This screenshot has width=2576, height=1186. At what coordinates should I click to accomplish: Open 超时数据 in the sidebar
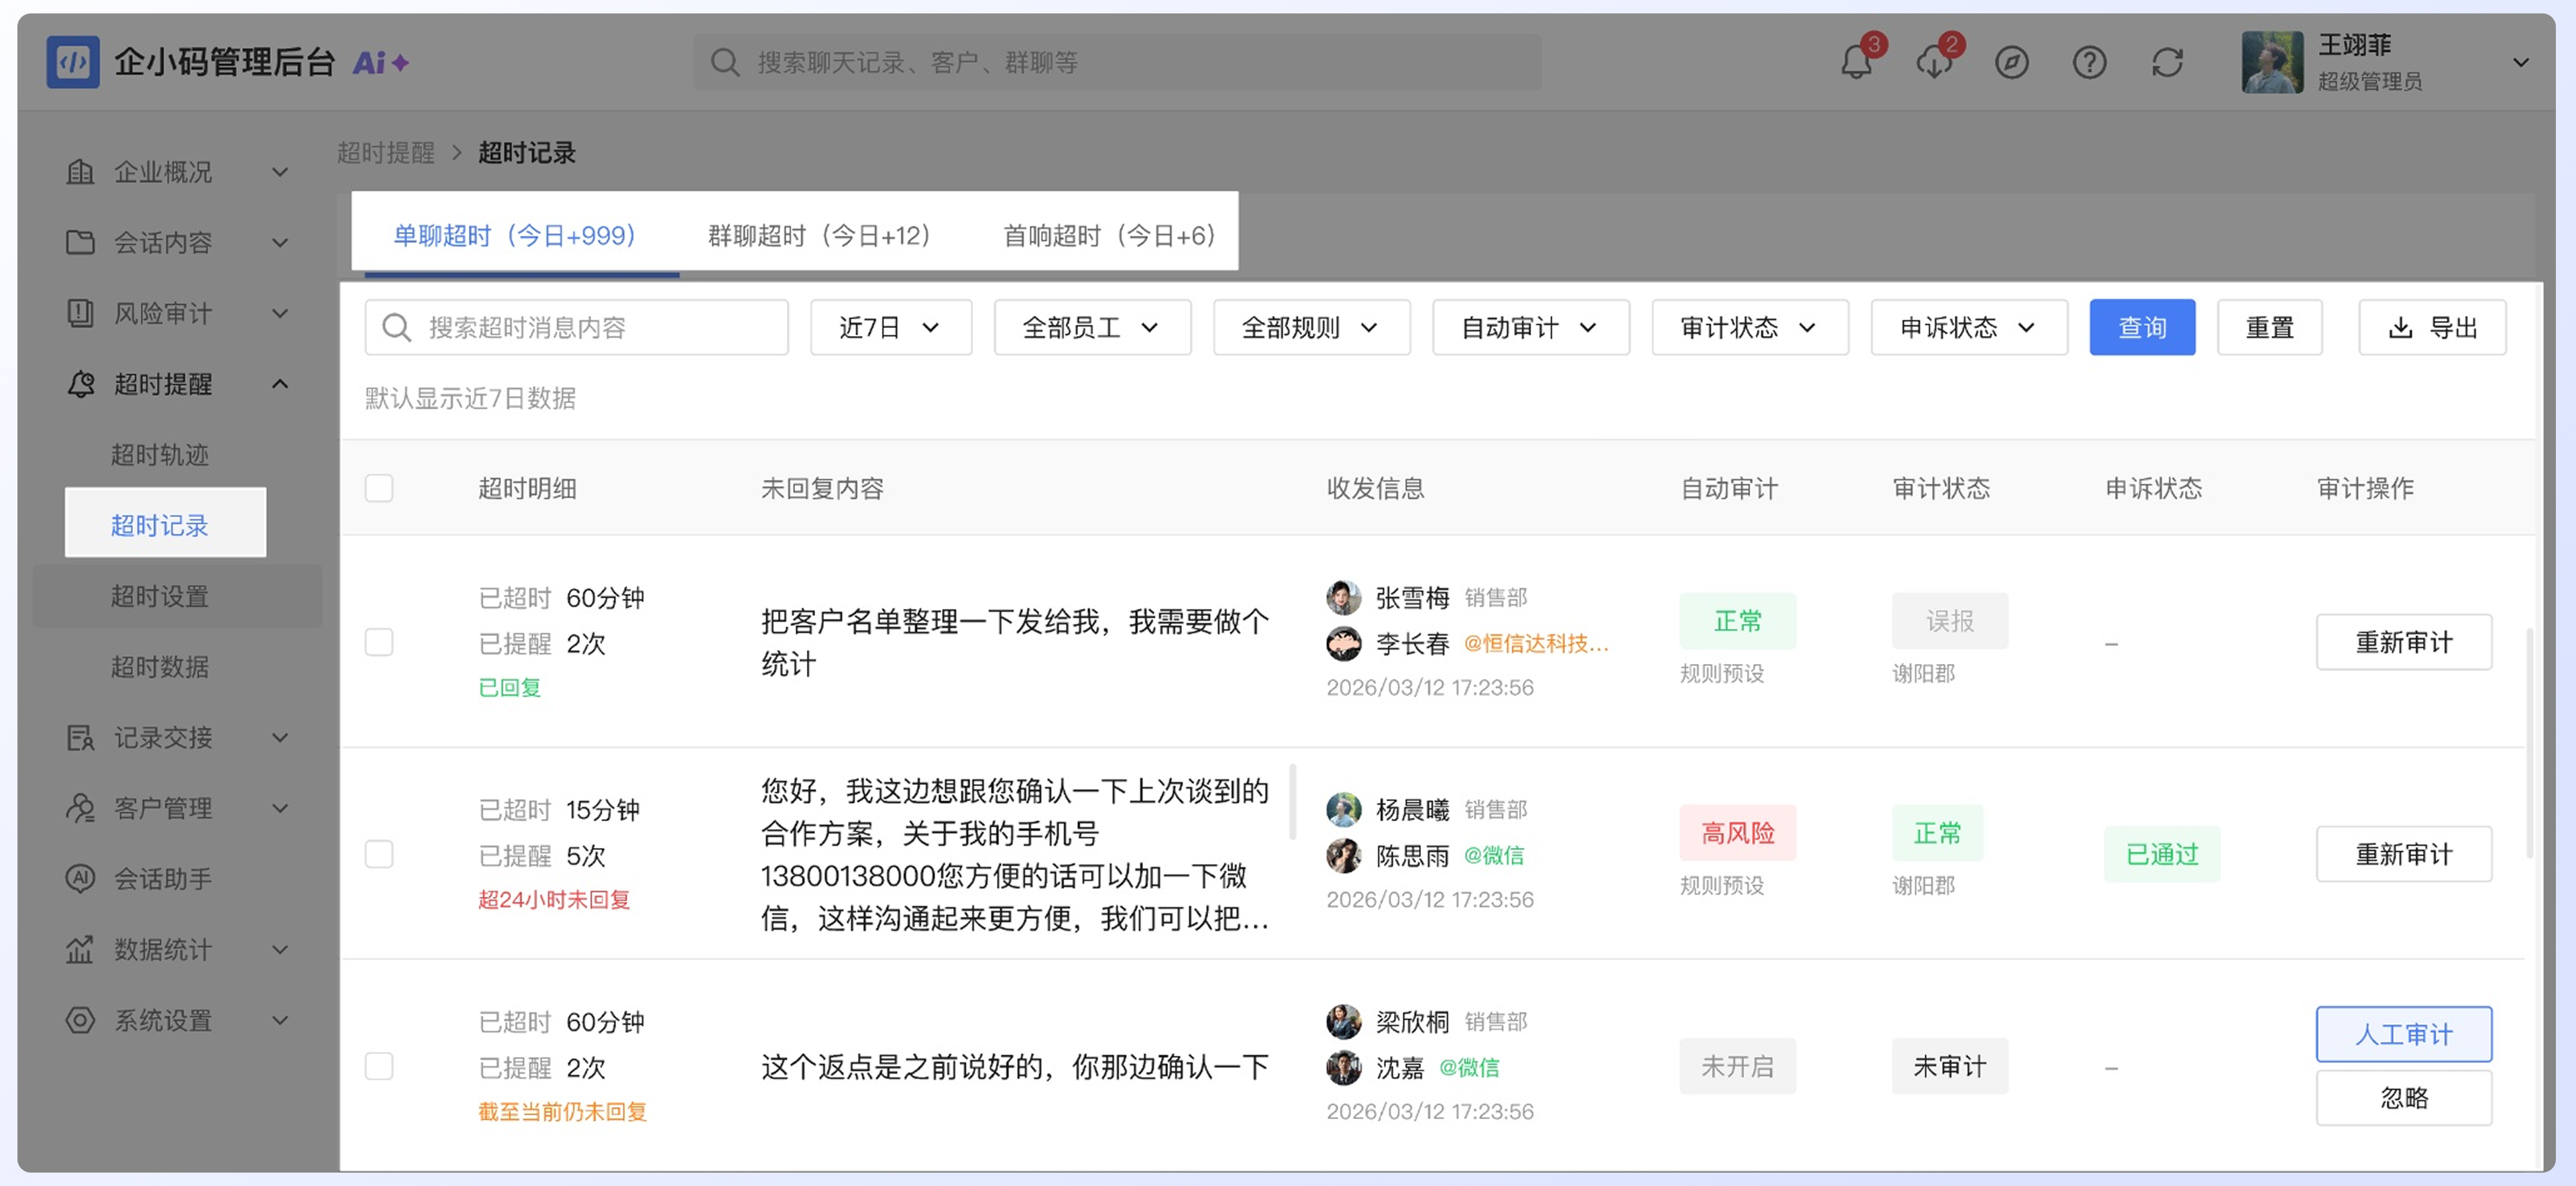(x=159, y=667)
